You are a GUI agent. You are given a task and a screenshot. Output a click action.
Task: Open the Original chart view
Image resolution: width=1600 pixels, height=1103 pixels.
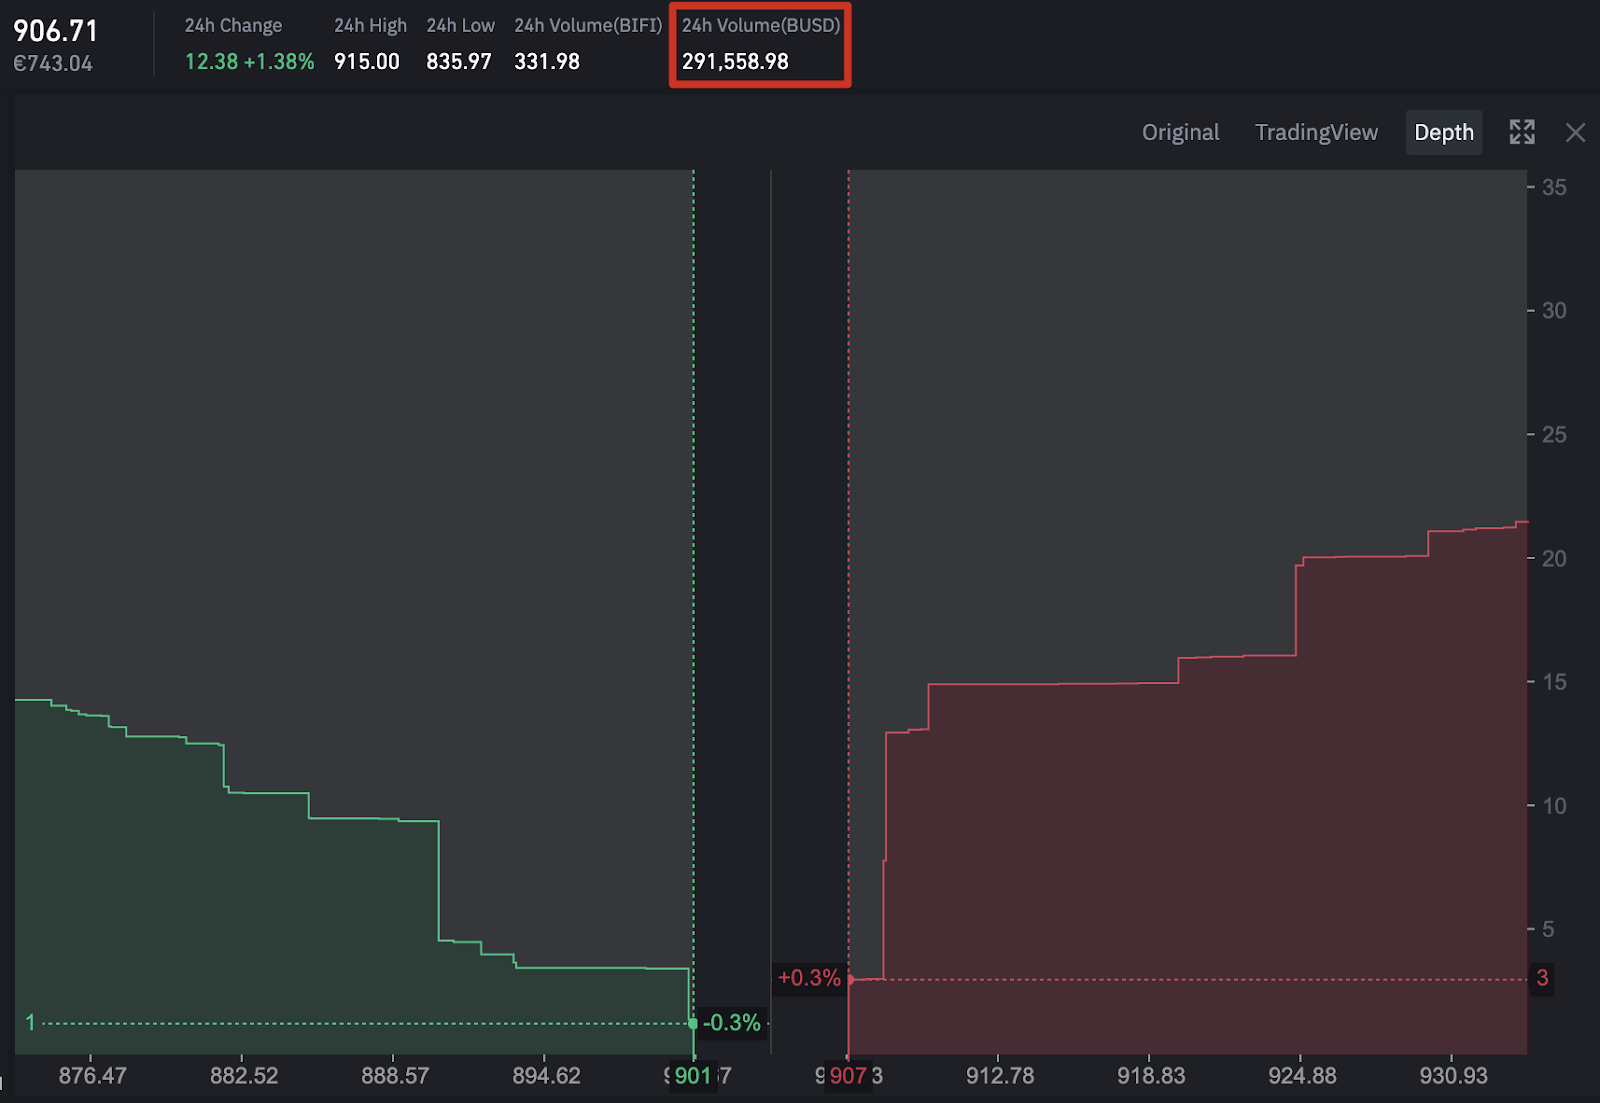coord(1181,132)
